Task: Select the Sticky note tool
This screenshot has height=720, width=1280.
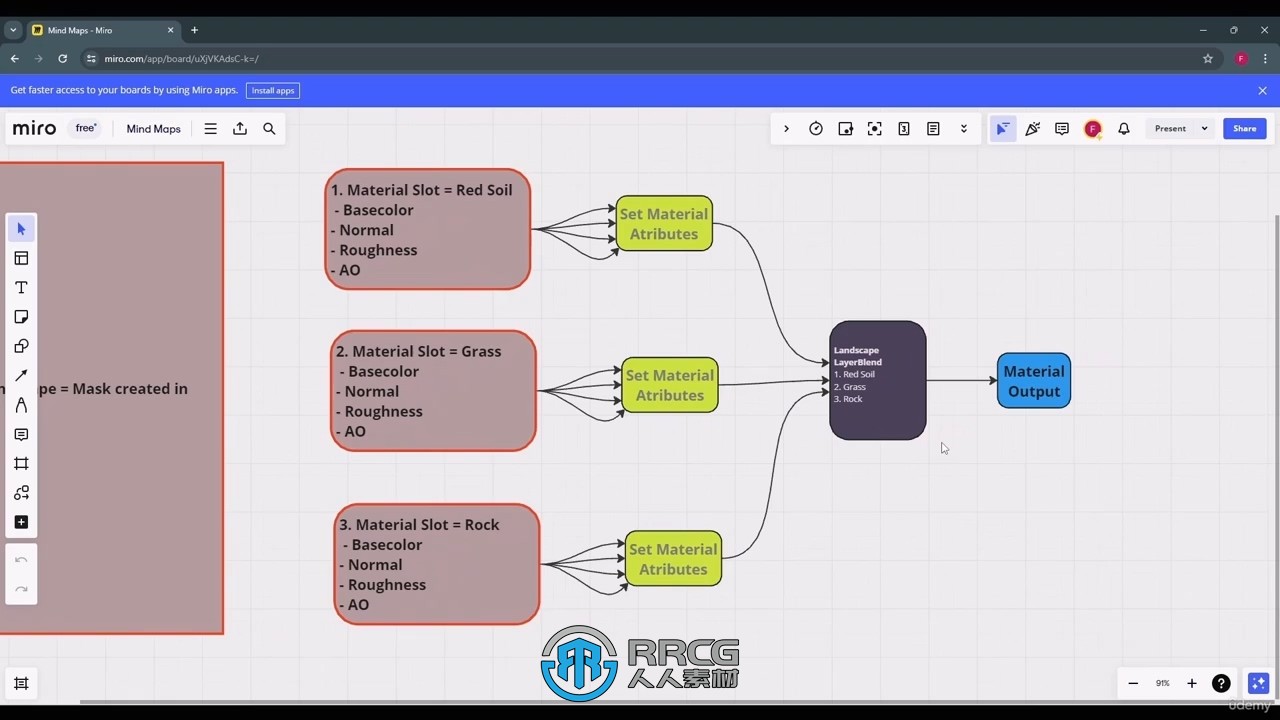Action: point(21,317)
